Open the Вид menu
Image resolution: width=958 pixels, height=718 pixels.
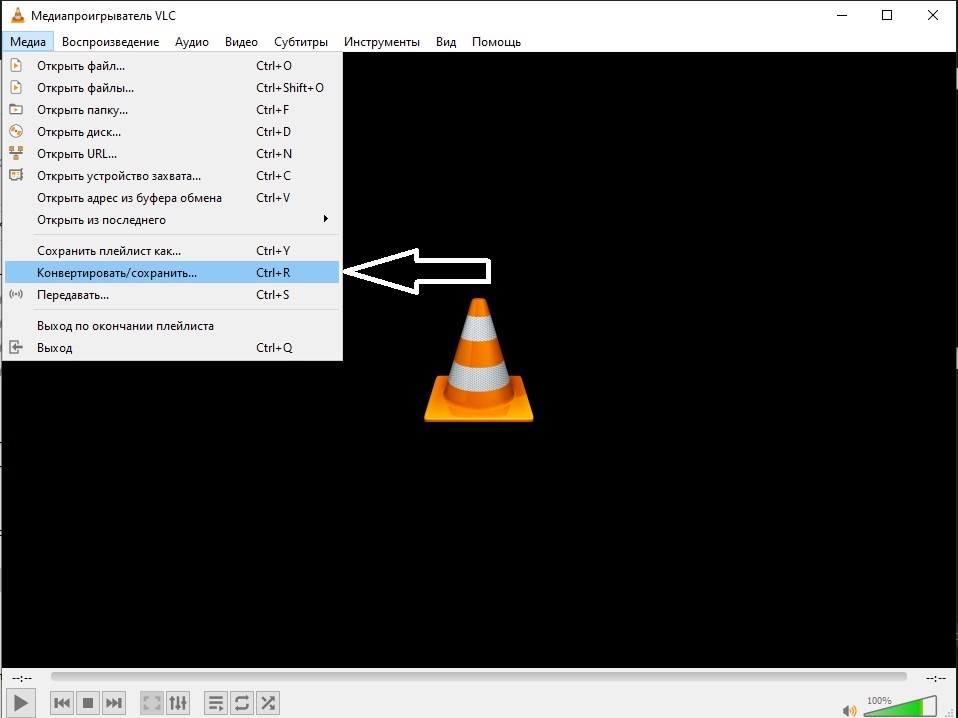(x=446, y=42)
